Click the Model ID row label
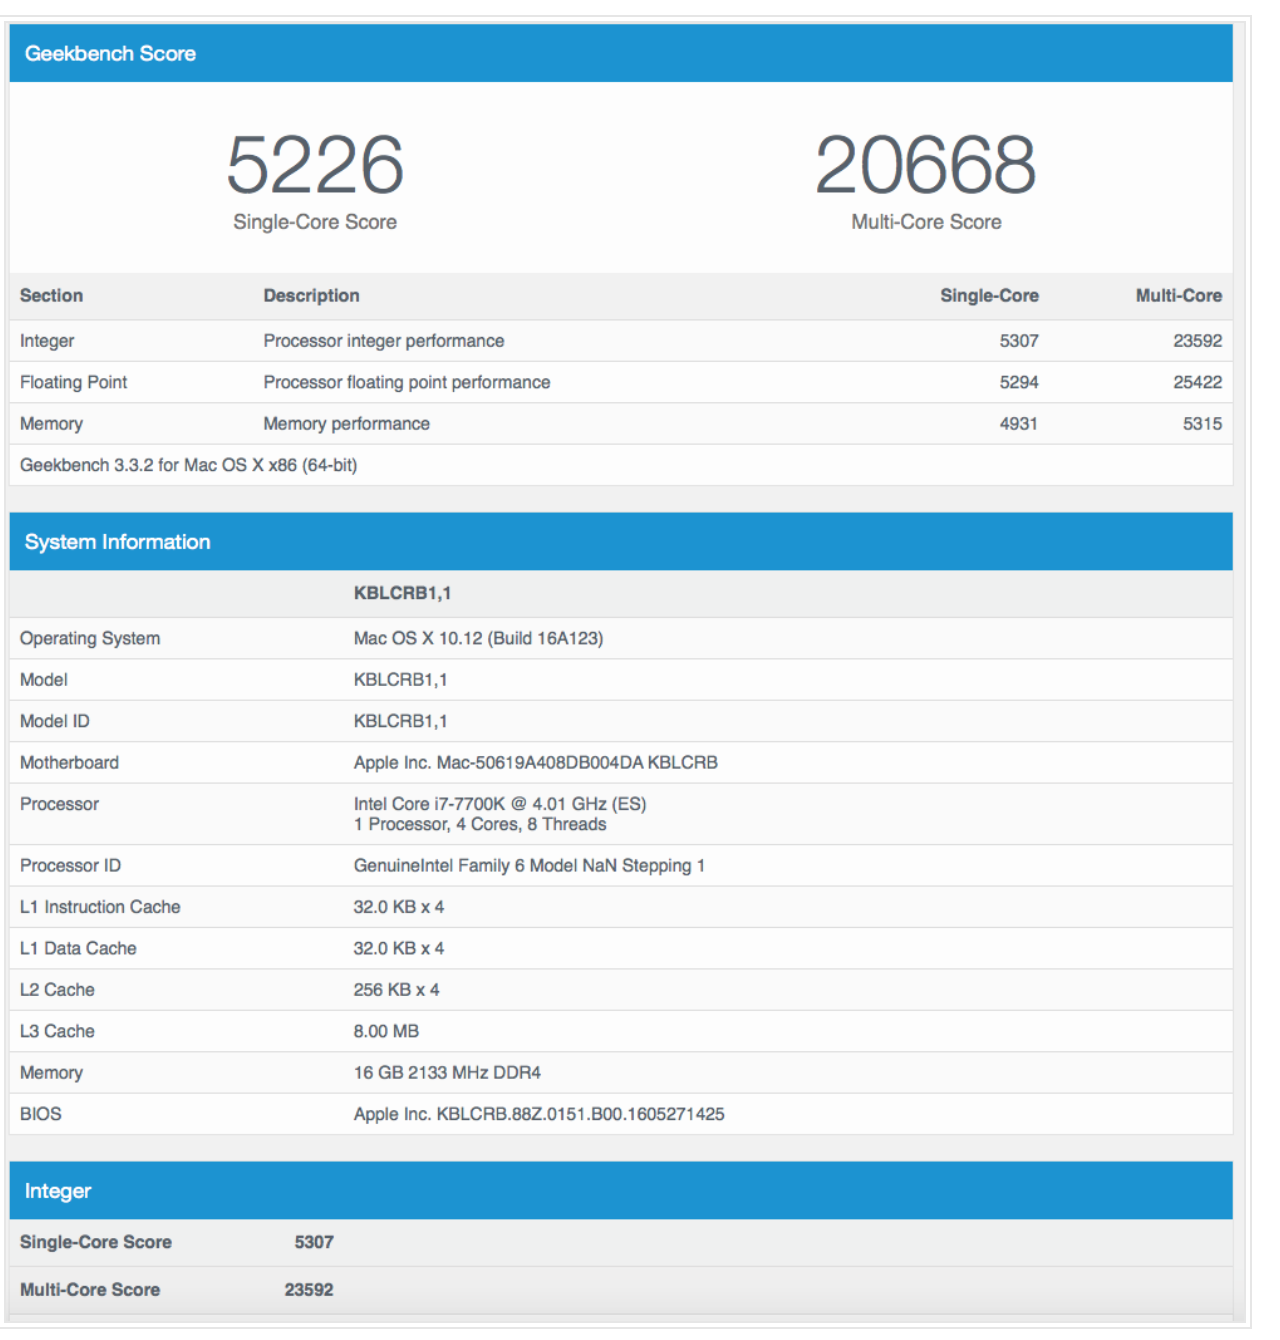Viewport: 1280px width, 1340px height. 55,721
